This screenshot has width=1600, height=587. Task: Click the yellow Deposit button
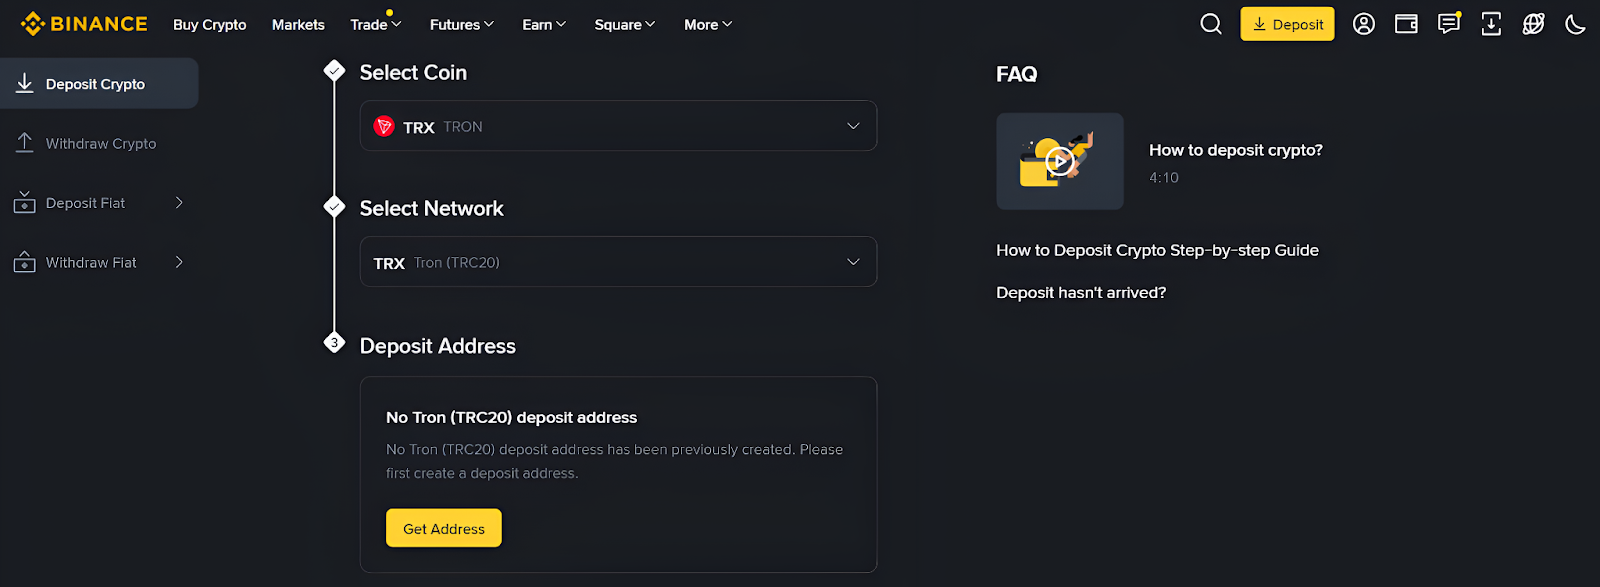click(1287, 23)
